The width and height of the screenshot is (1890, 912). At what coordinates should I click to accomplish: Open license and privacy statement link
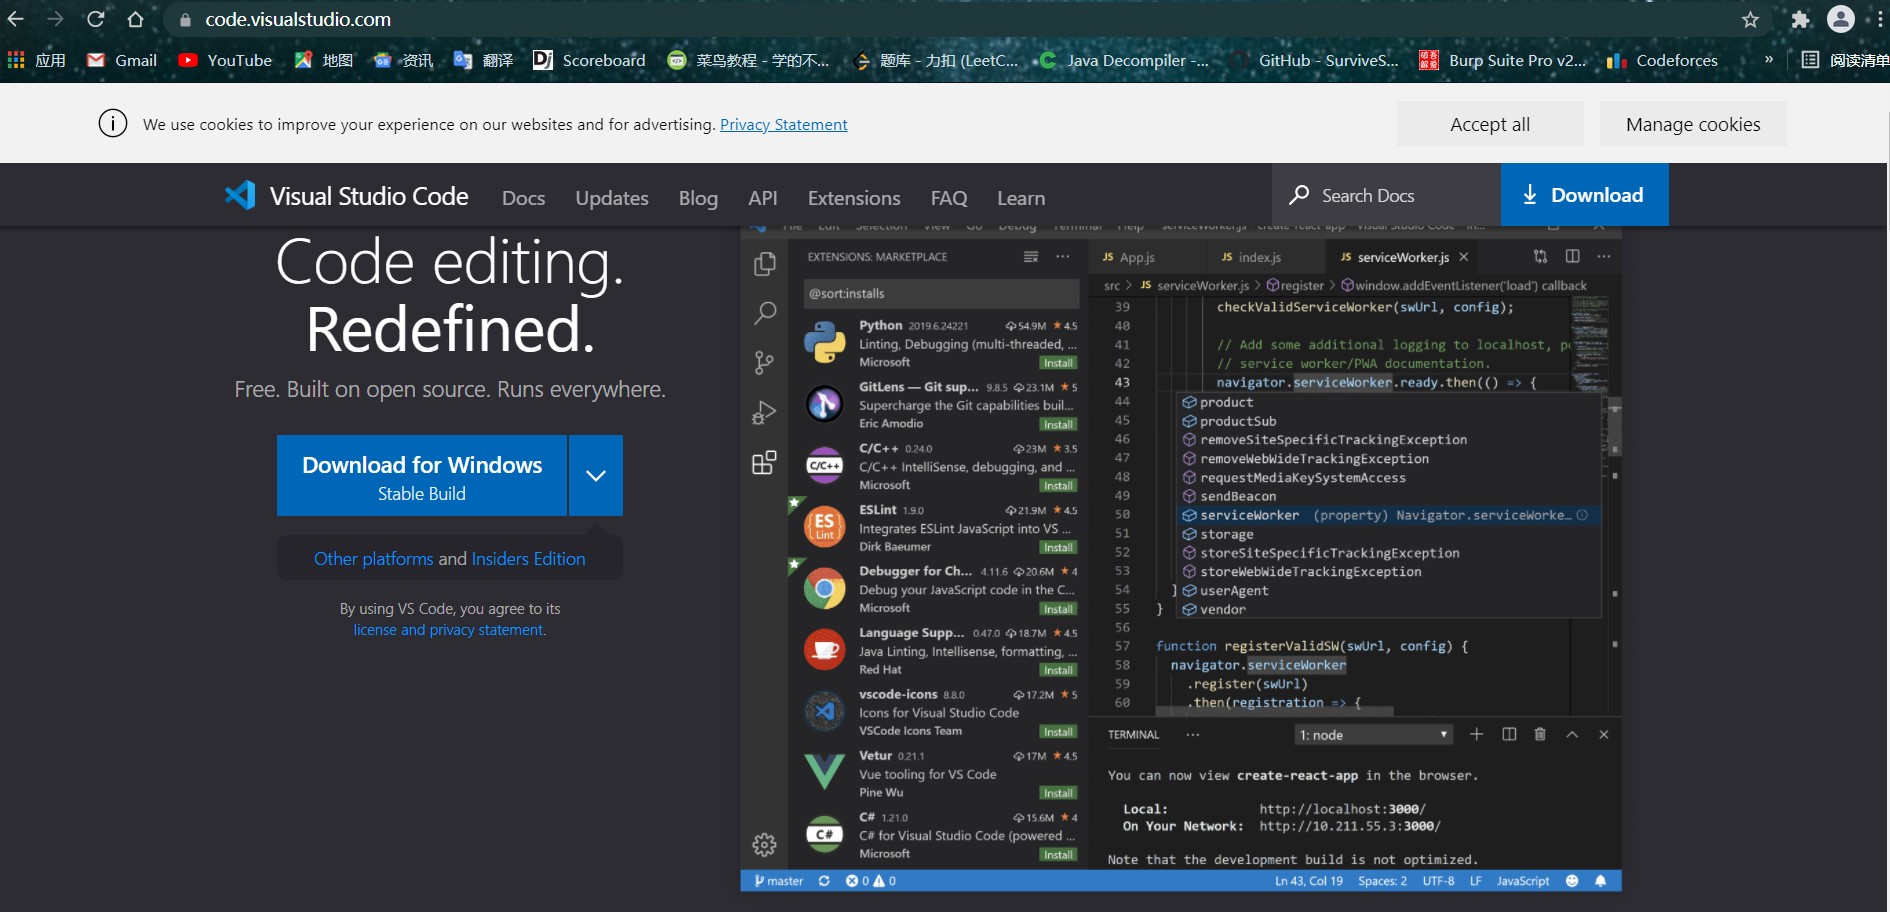tap(450, 630)
